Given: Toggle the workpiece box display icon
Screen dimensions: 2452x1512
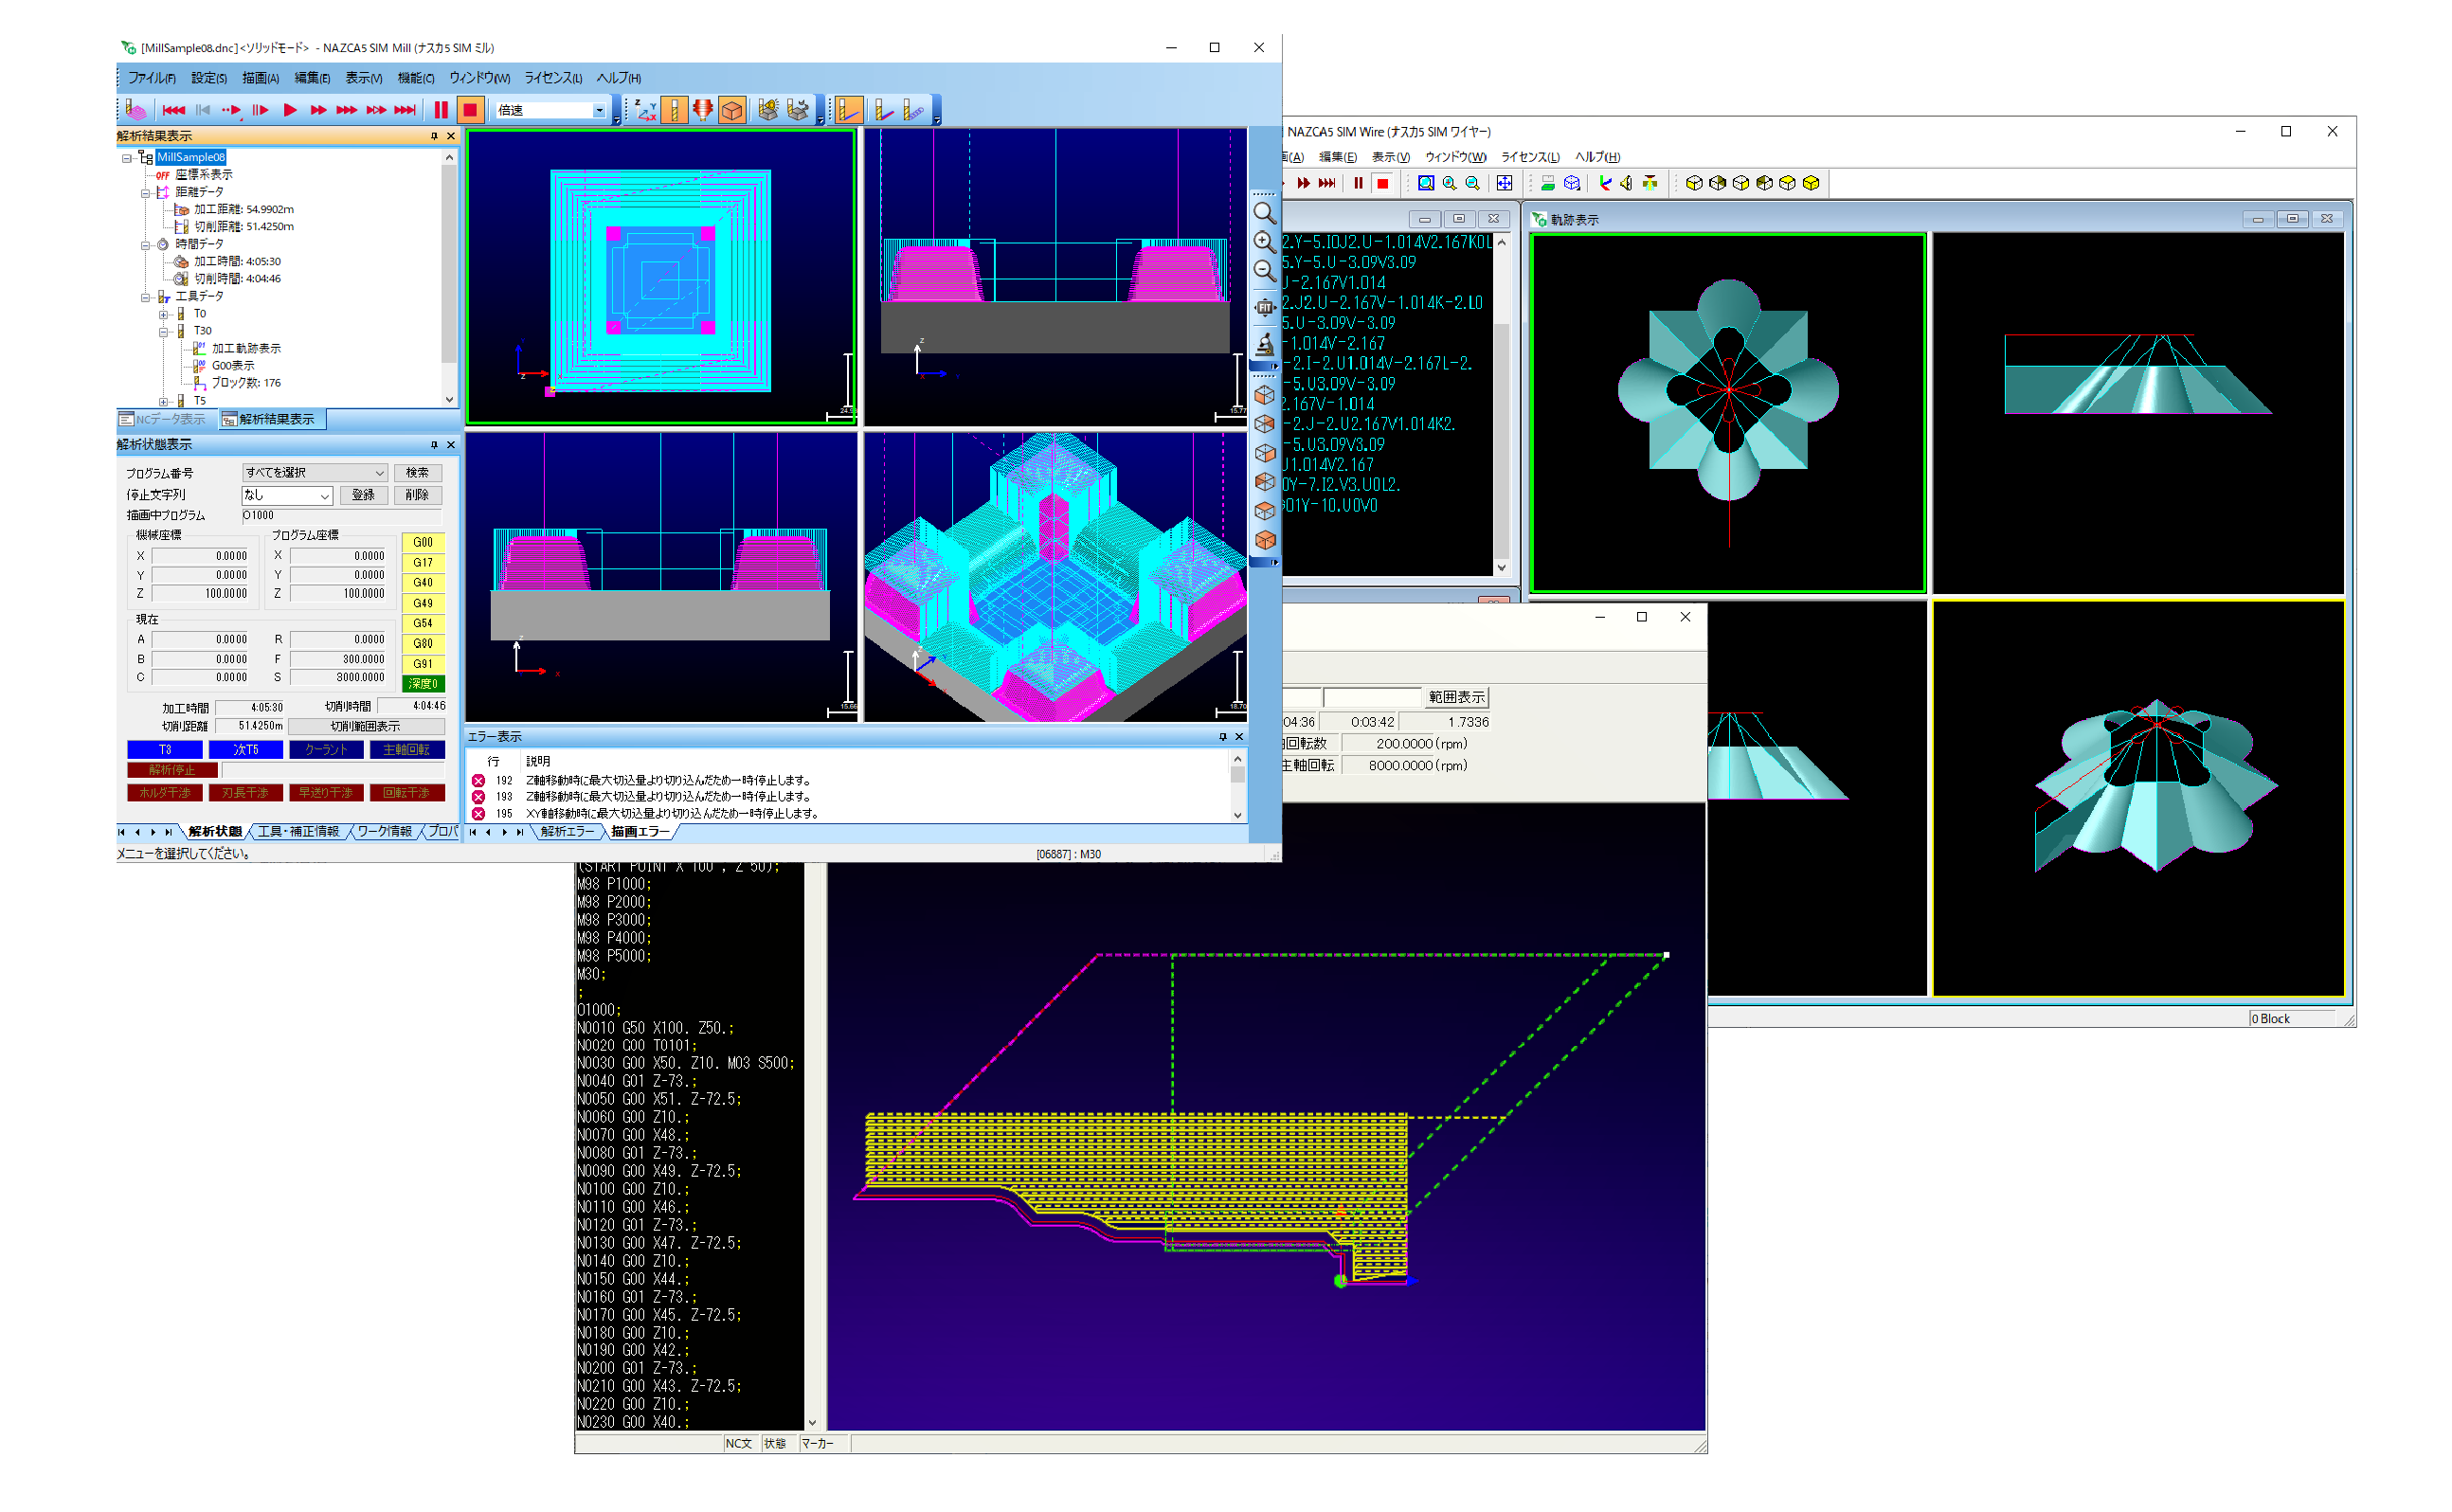Looking at the screenshot, I should [x=732, y=110].
